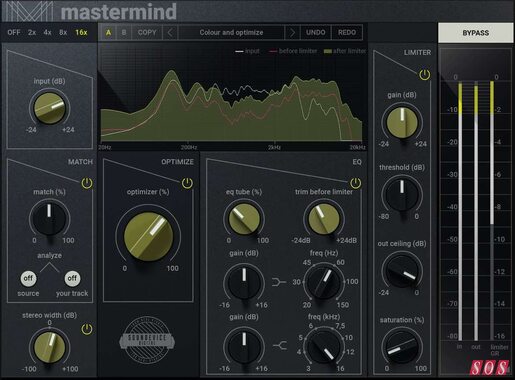Click the eq tube (%) knob

(244, 219)
